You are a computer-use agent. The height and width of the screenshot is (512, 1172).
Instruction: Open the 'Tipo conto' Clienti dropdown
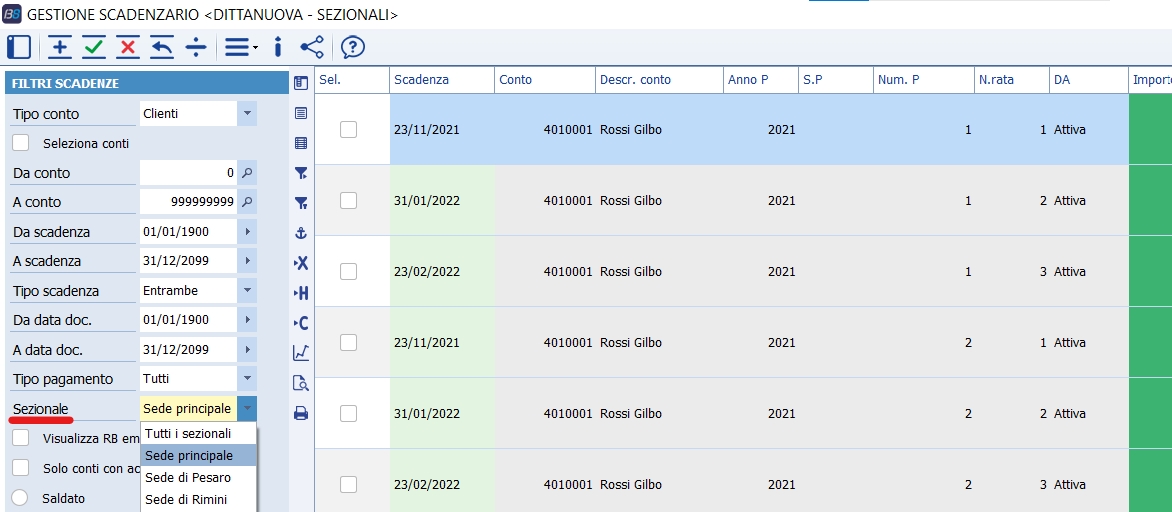[x=247, y=114]
